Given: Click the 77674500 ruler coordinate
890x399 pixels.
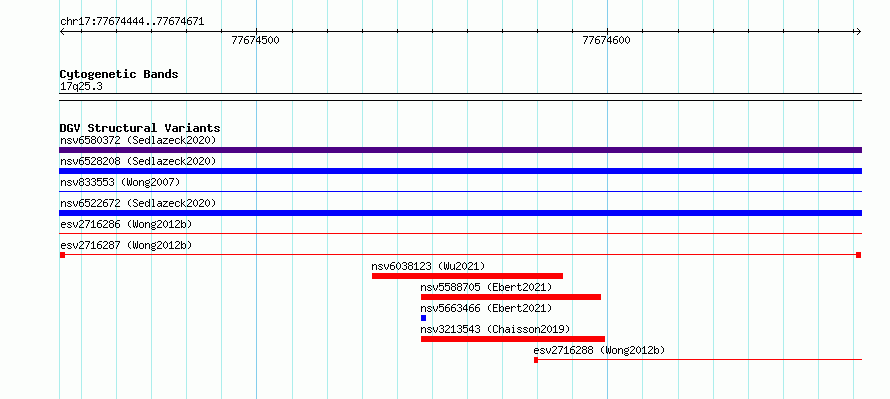Looking at the screenshot, I should [255, 40].
